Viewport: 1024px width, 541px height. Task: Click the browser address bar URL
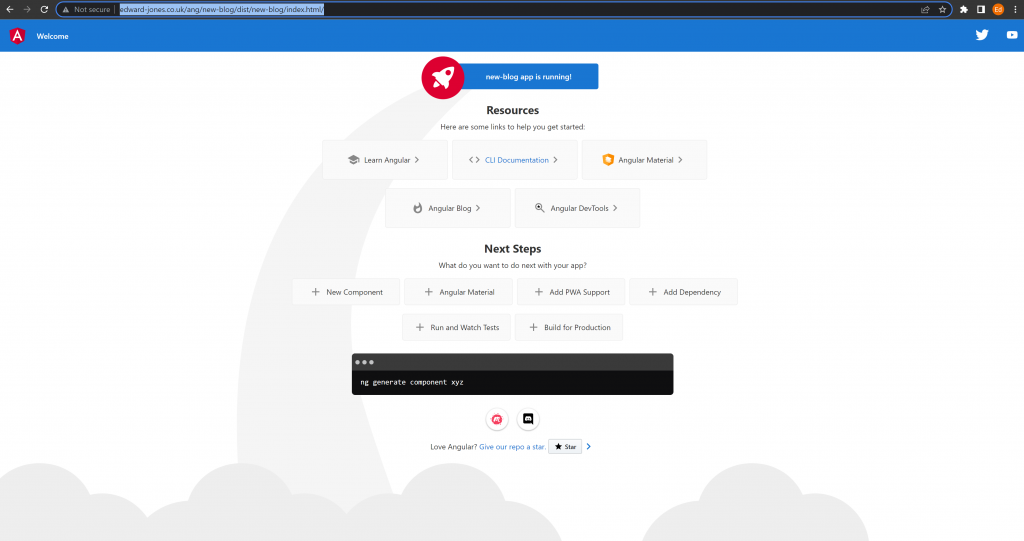tap(221, 9)
